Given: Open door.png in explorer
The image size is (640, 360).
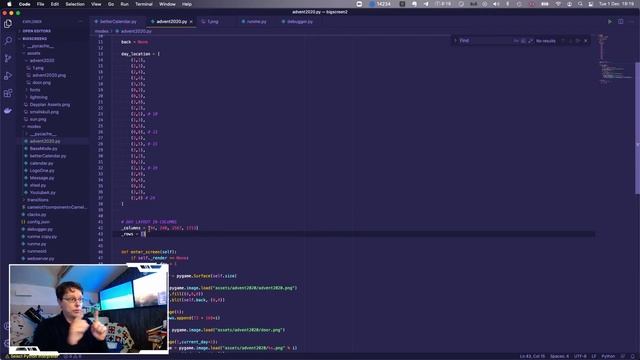Looking at the screenshot, I should [x=42, y=82].
